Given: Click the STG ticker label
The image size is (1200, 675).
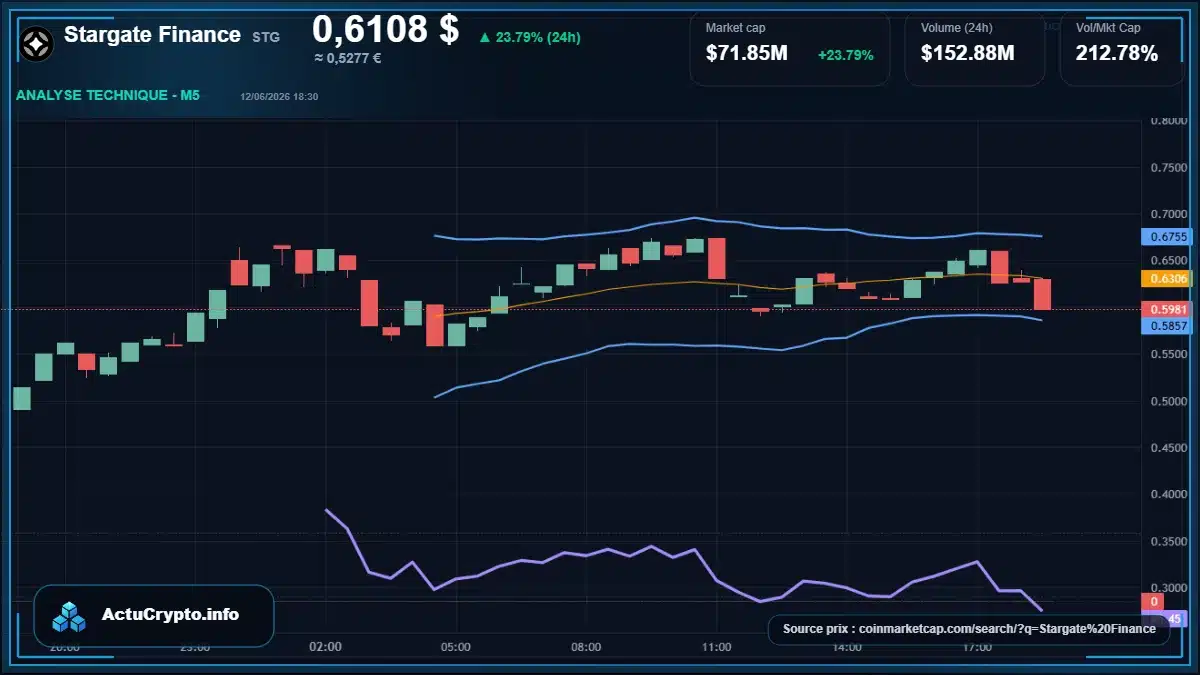Looking at the screenshot, I should pyautogui.click(x=266, y=37).
